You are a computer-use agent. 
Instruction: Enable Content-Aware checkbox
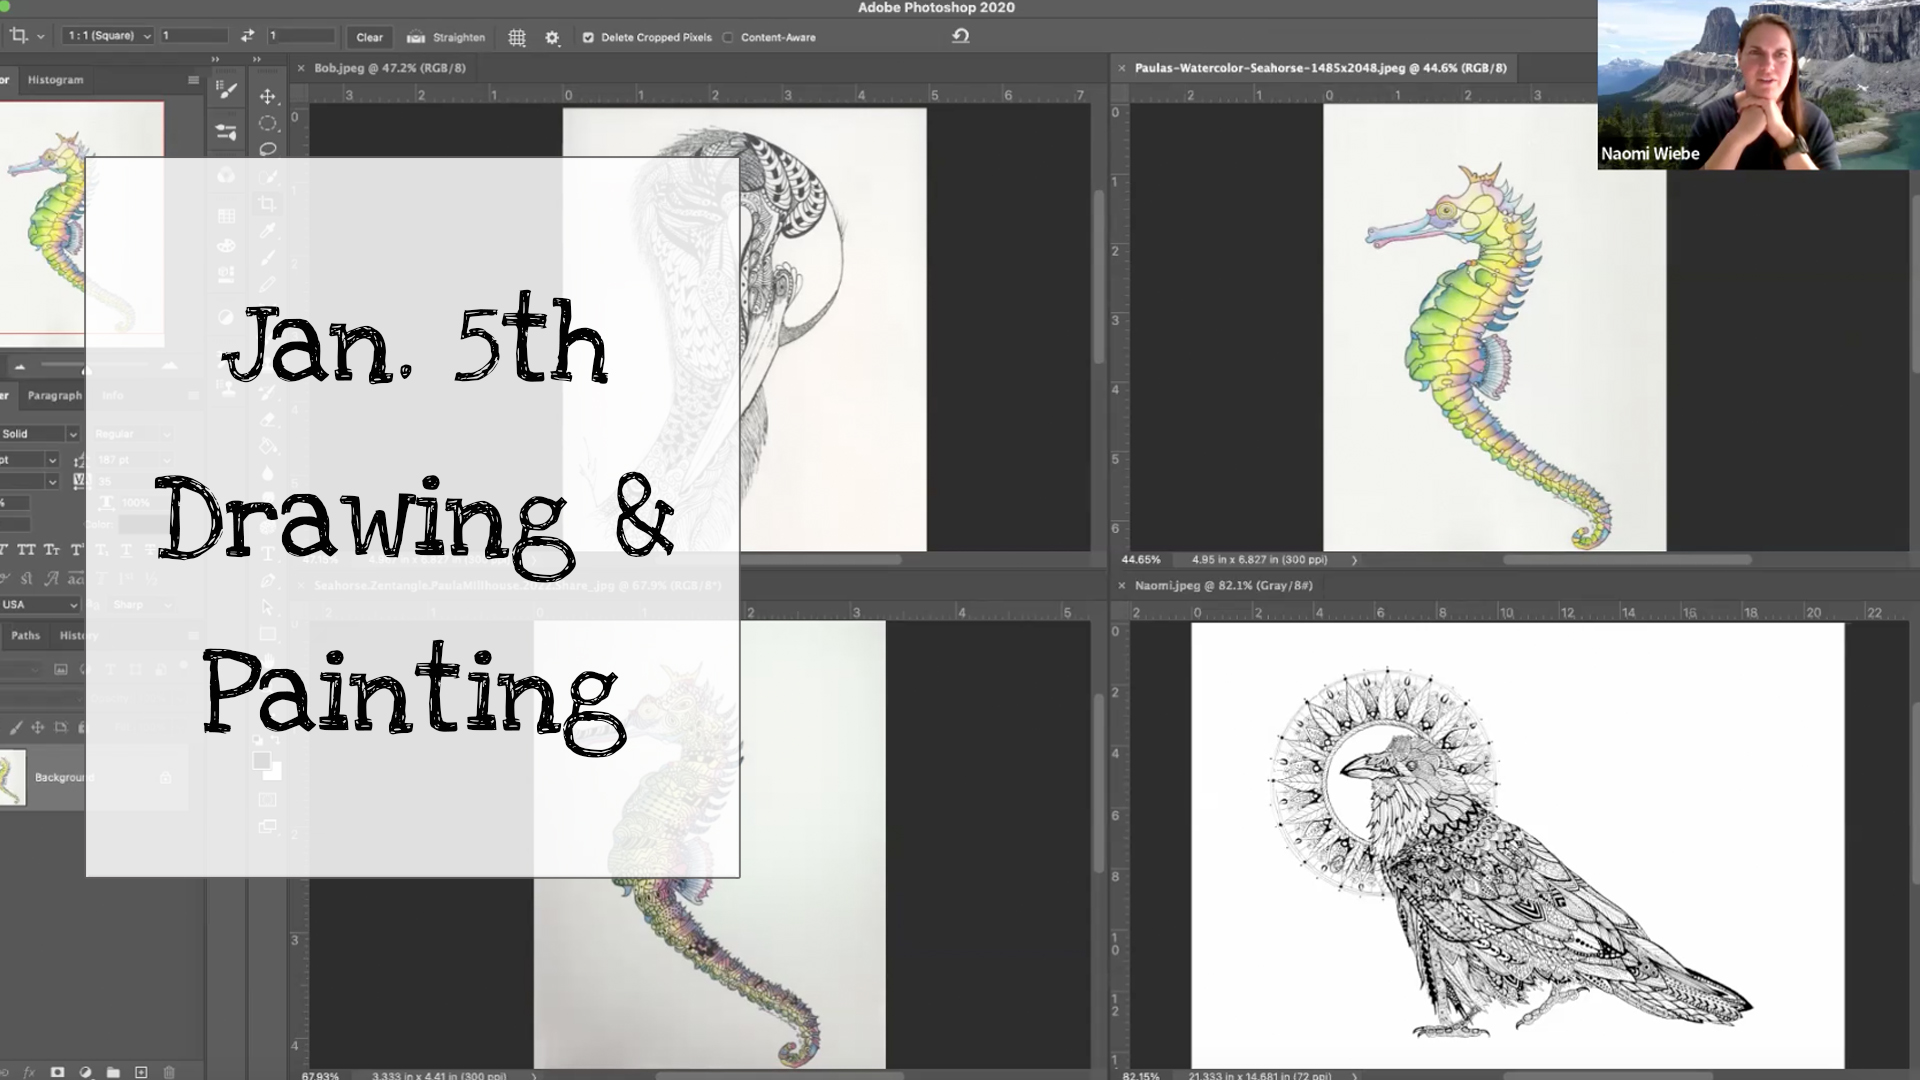click(728, 37)
